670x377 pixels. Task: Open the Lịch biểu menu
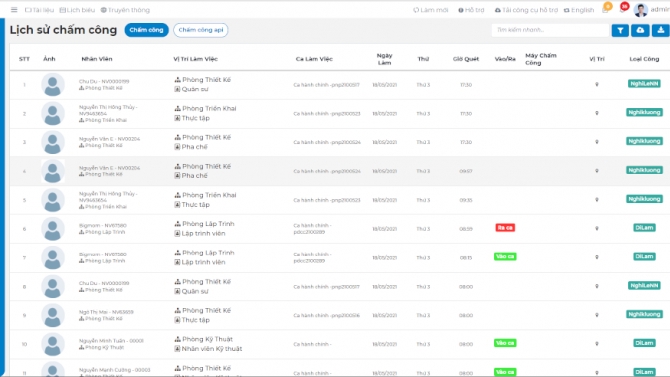coord(77,10)
